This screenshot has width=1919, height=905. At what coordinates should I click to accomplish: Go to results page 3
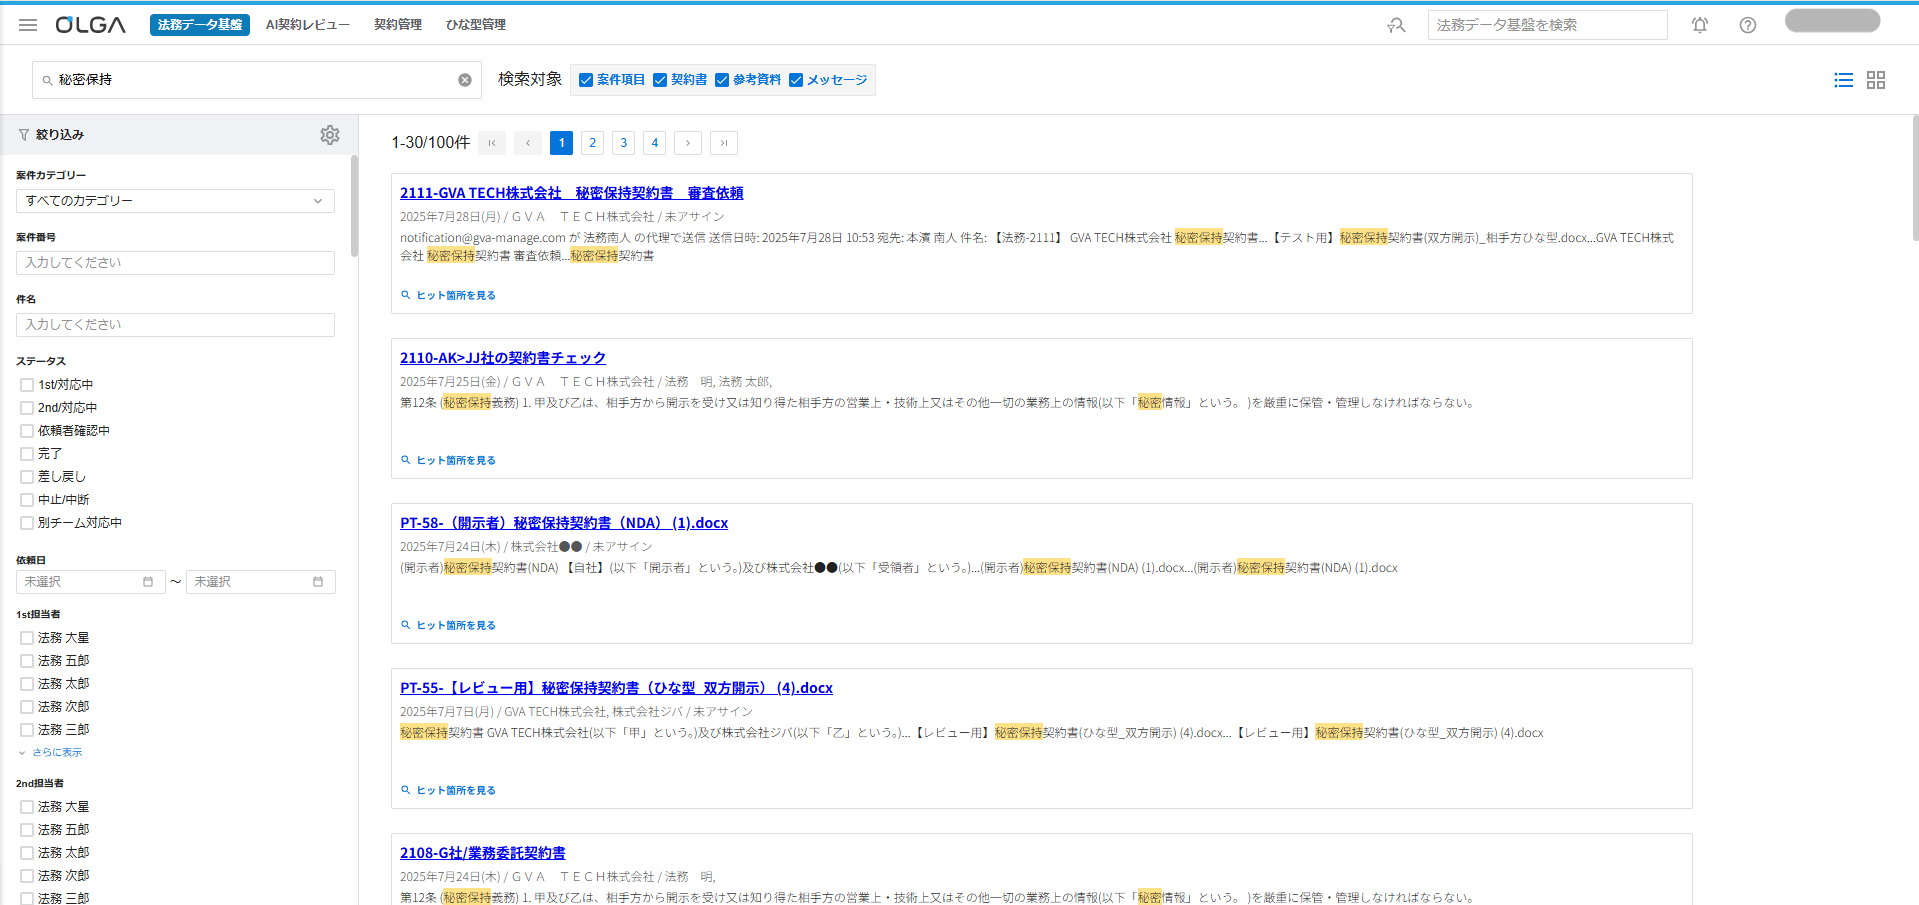(x=624, y=143)
